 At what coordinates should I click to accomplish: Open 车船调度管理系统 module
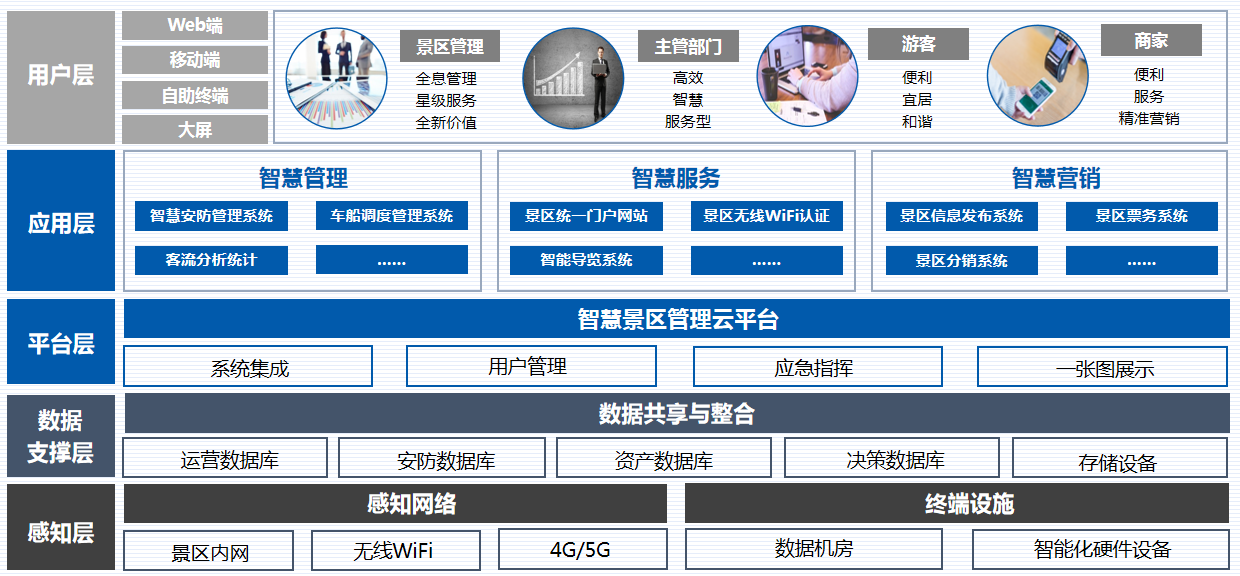392,216
